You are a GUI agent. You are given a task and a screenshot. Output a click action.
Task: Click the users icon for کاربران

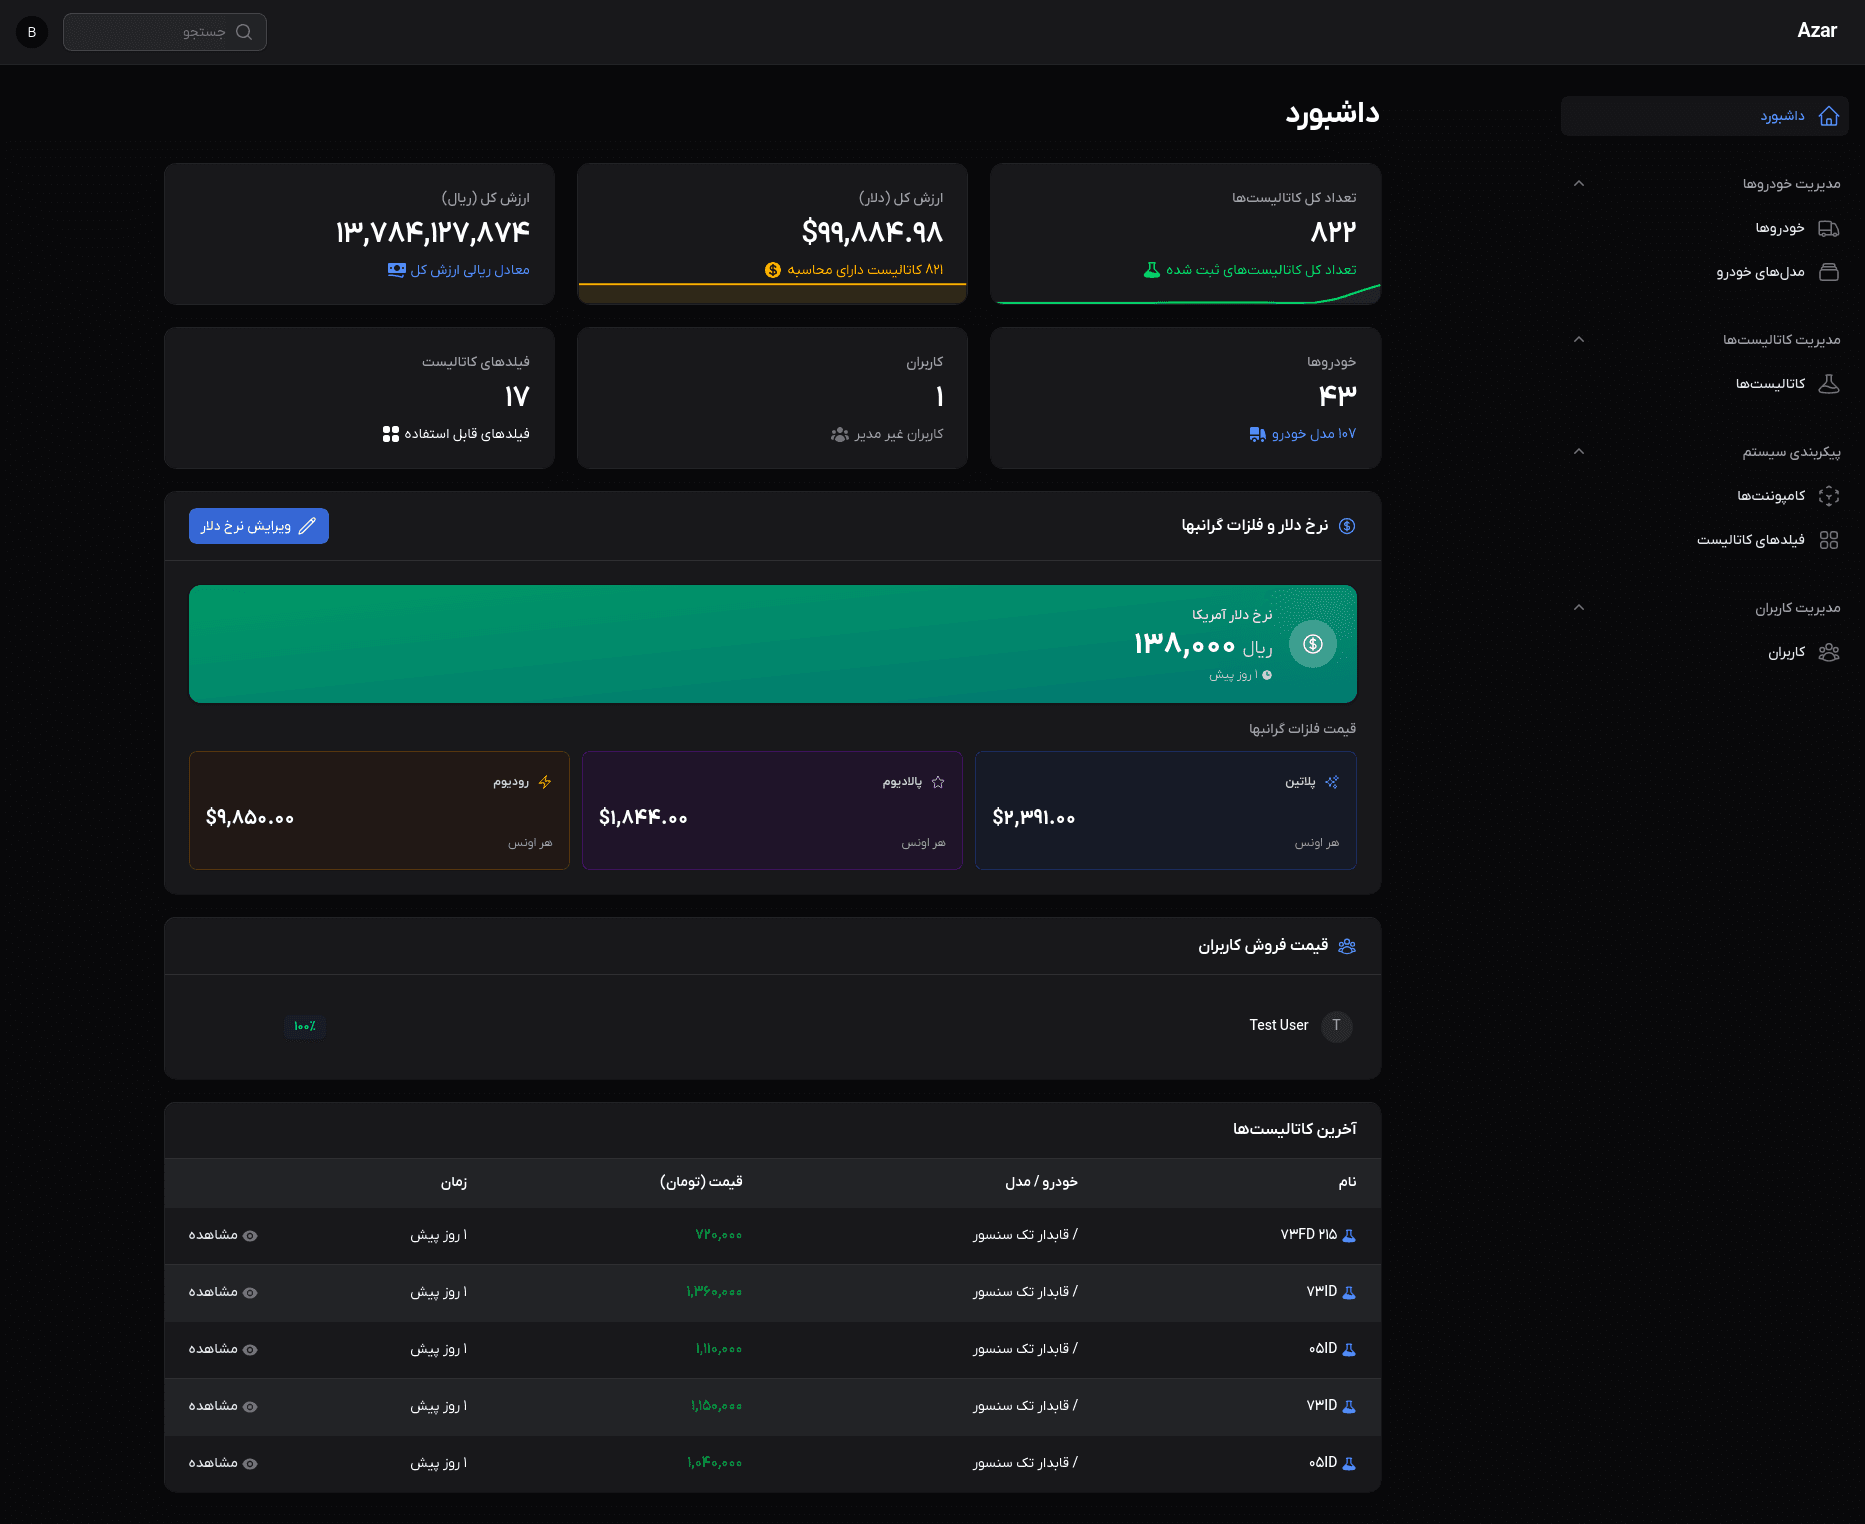[x=1828, y=652]
